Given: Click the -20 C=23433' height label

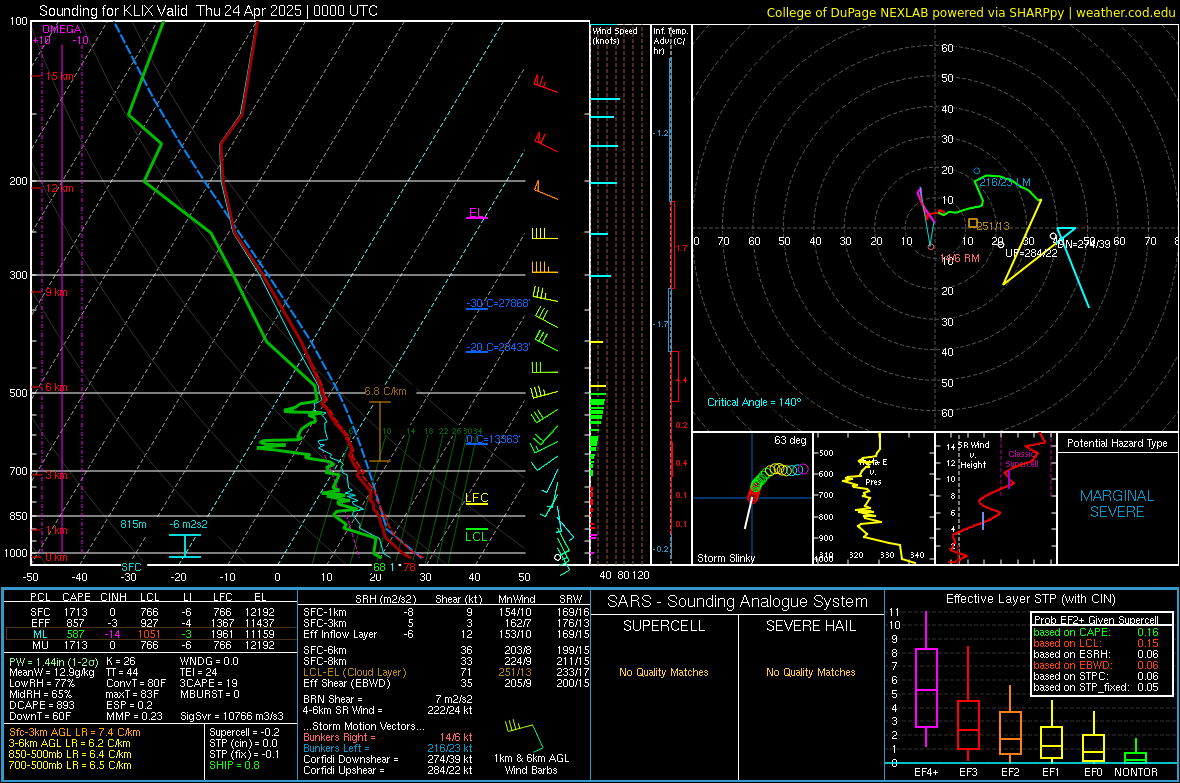Looking at the screenshot, I should click(x=498, y=347).
